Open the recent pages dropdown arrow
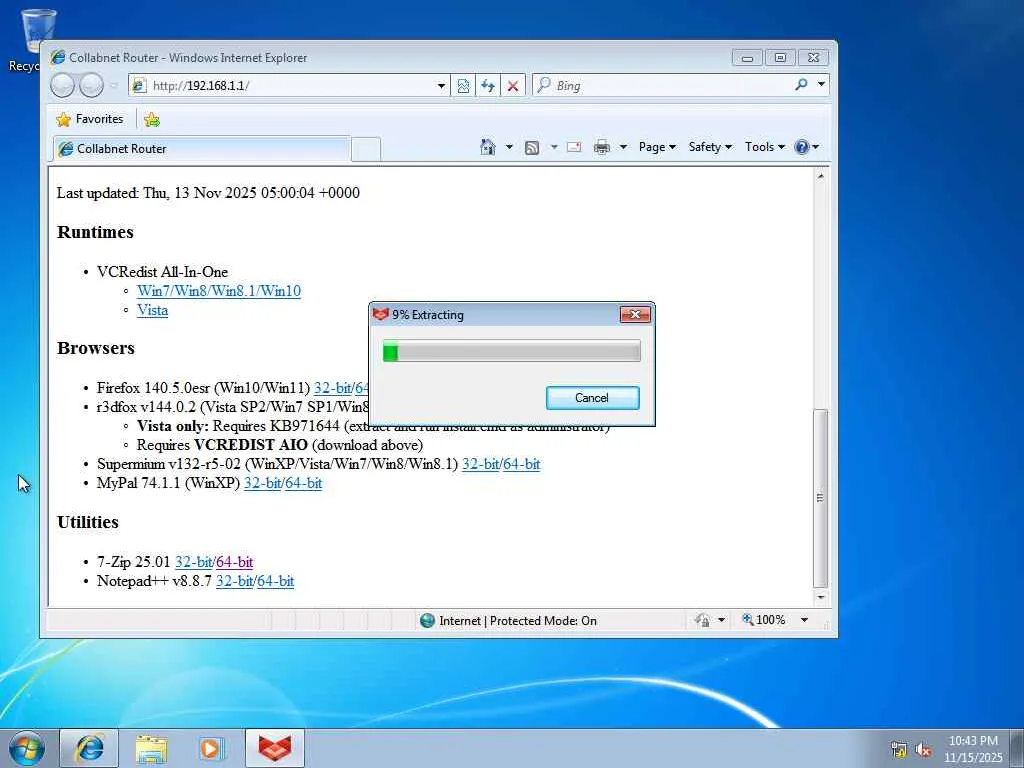This screenshot has height=768, width=1024. click(114, 86)
